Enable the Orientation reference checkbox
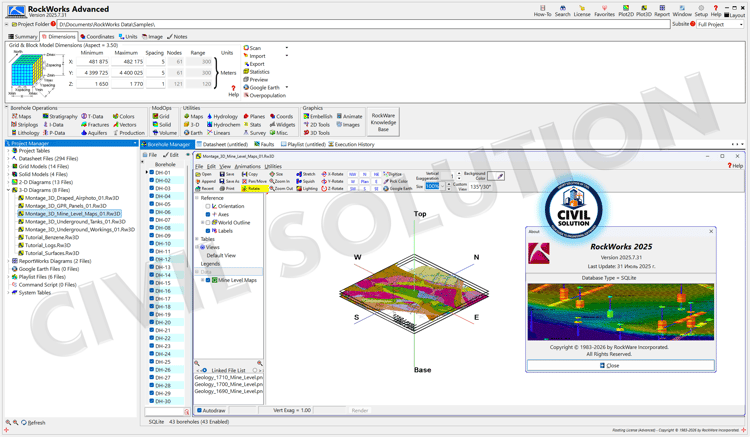750x437 pixels. coord(208,206)
